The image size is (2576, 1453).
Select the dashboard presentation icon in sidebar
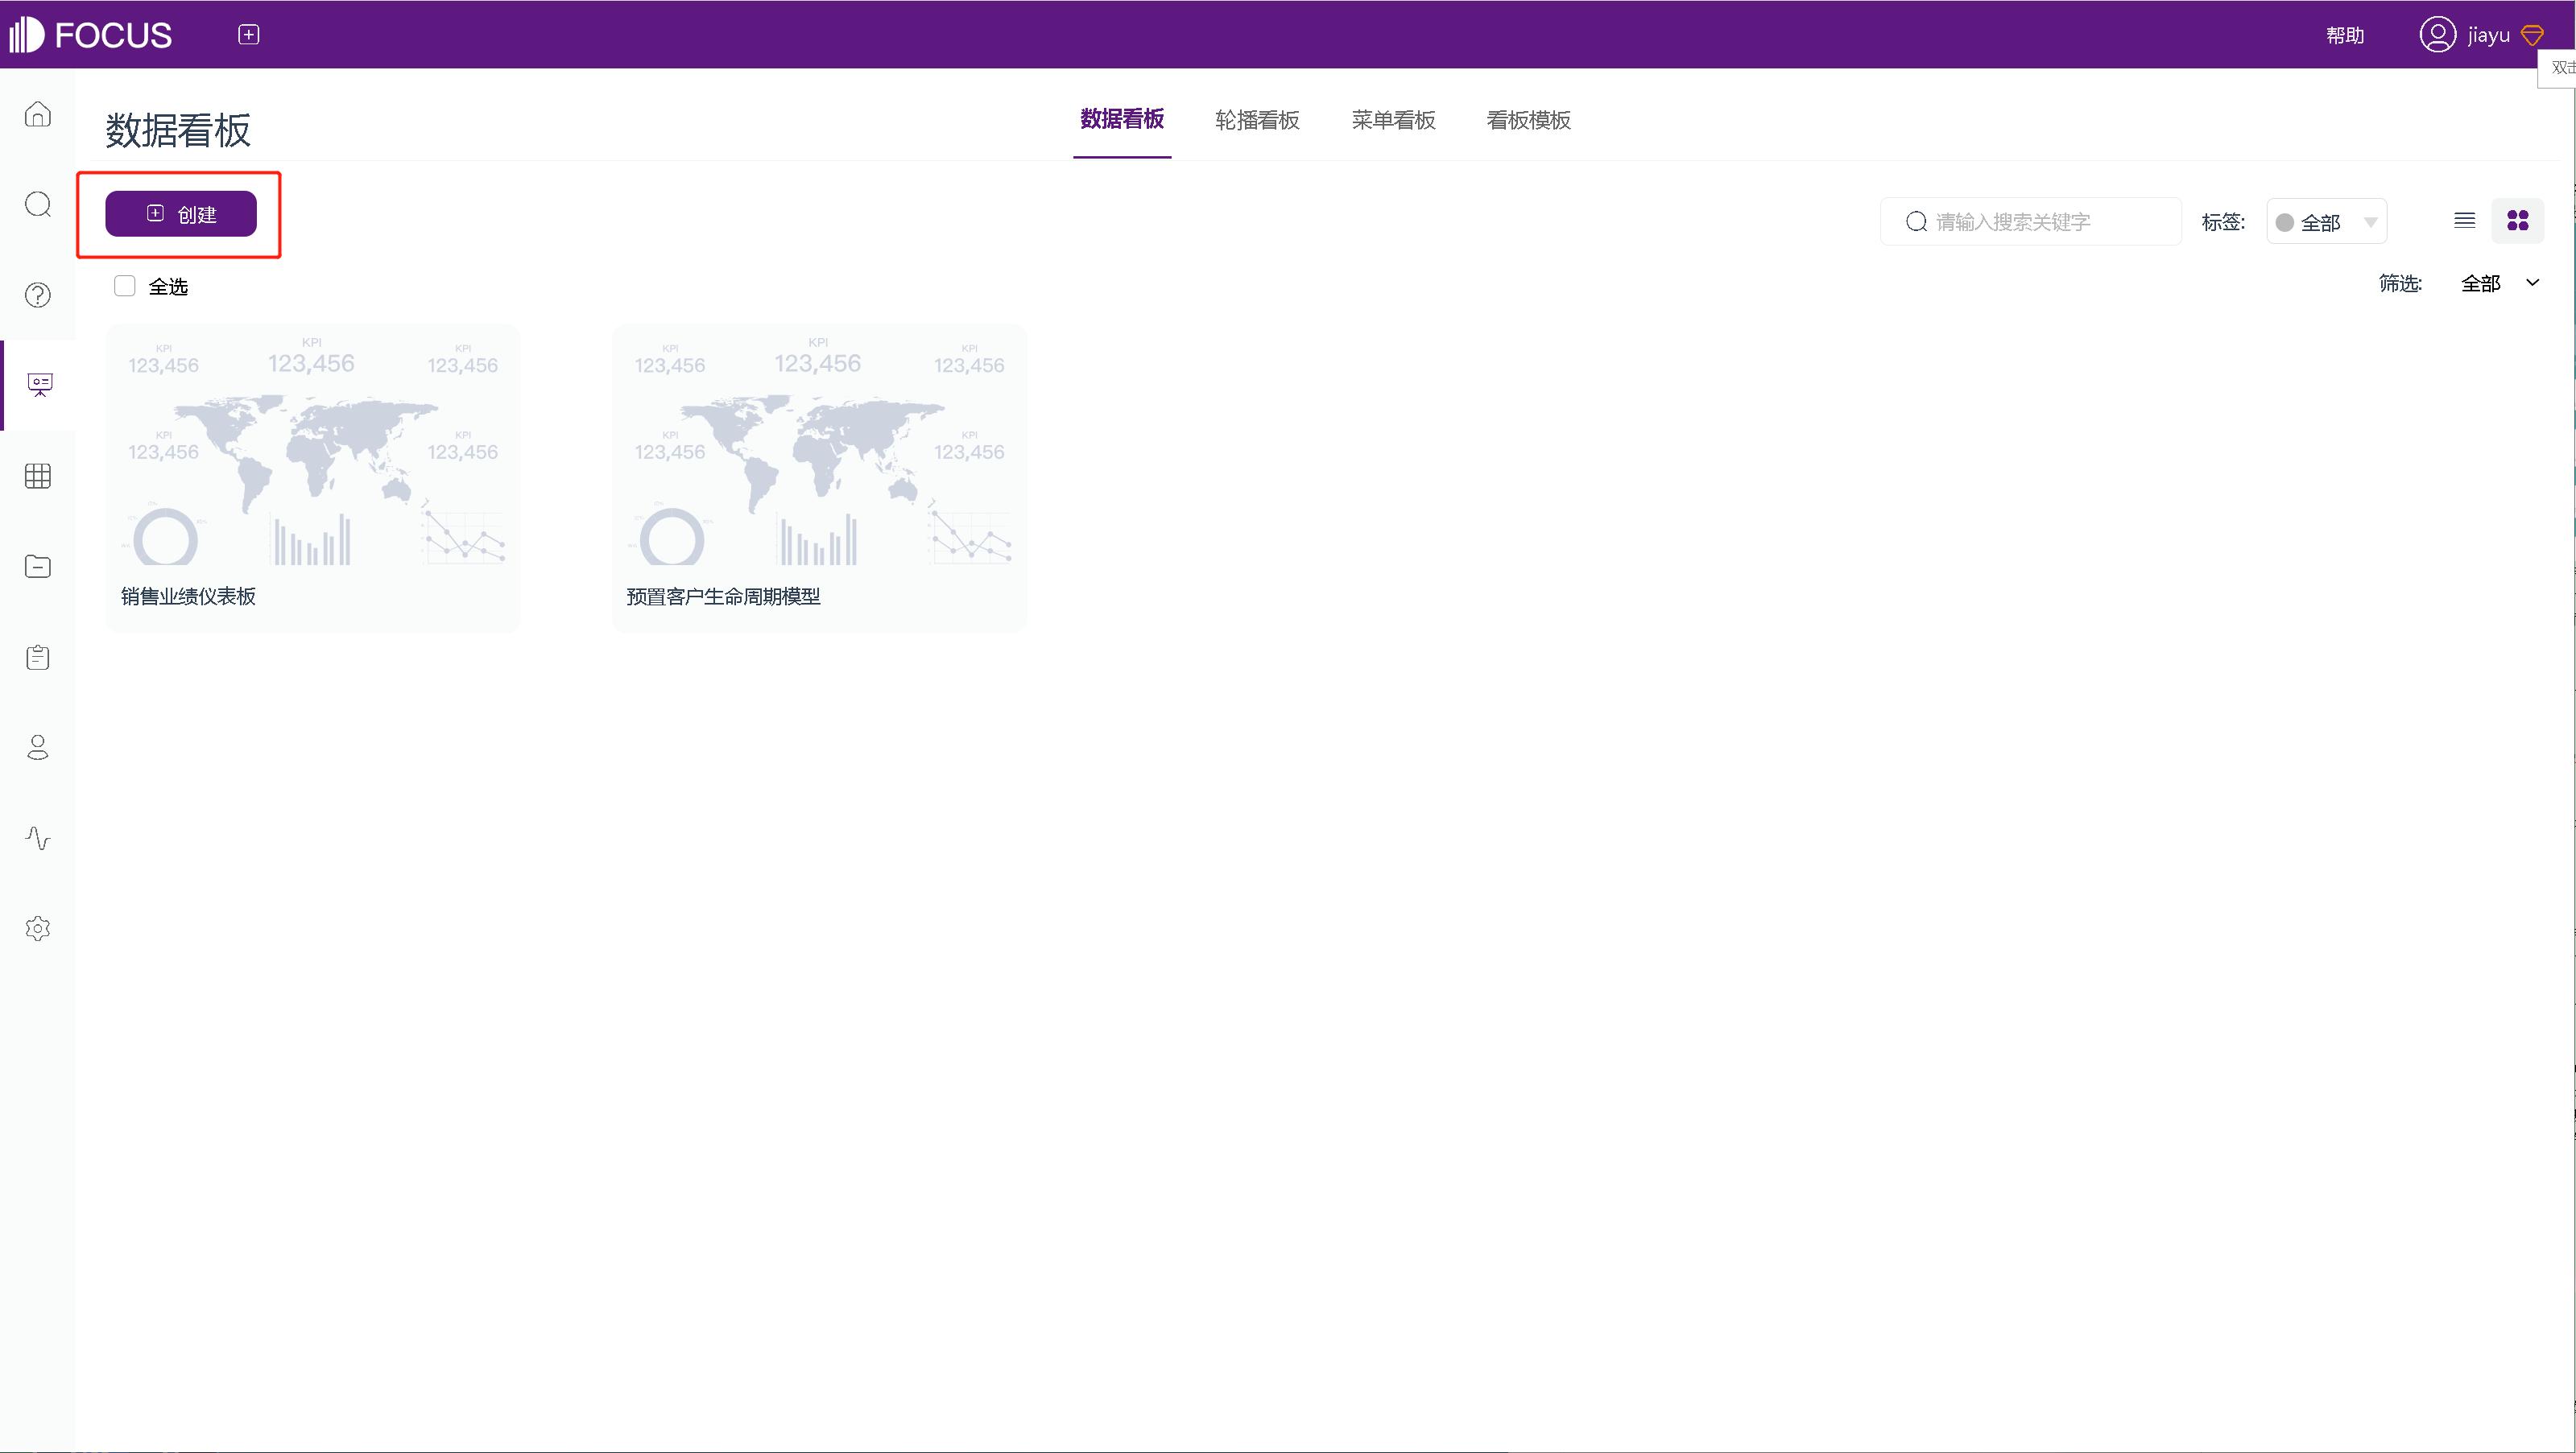37,385
